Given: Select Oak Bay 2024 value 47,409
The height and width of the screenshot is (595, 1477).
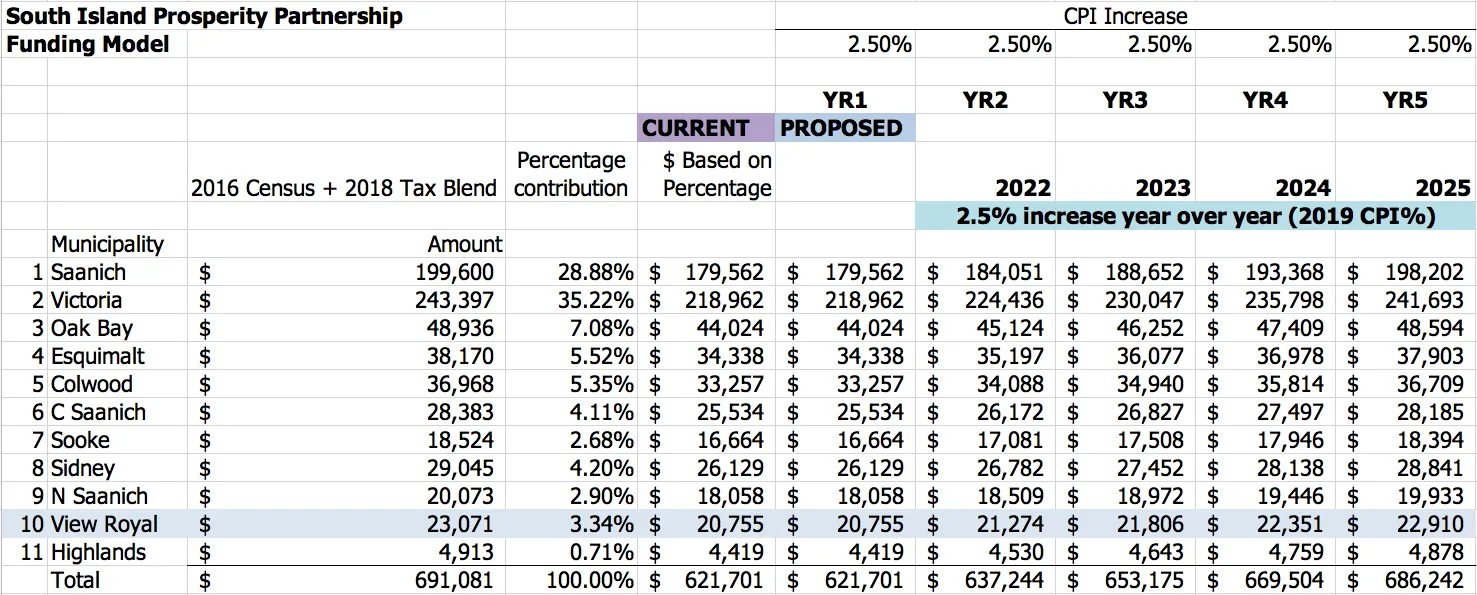Looking at the screenshot, I should click(x=1290, y=328).
